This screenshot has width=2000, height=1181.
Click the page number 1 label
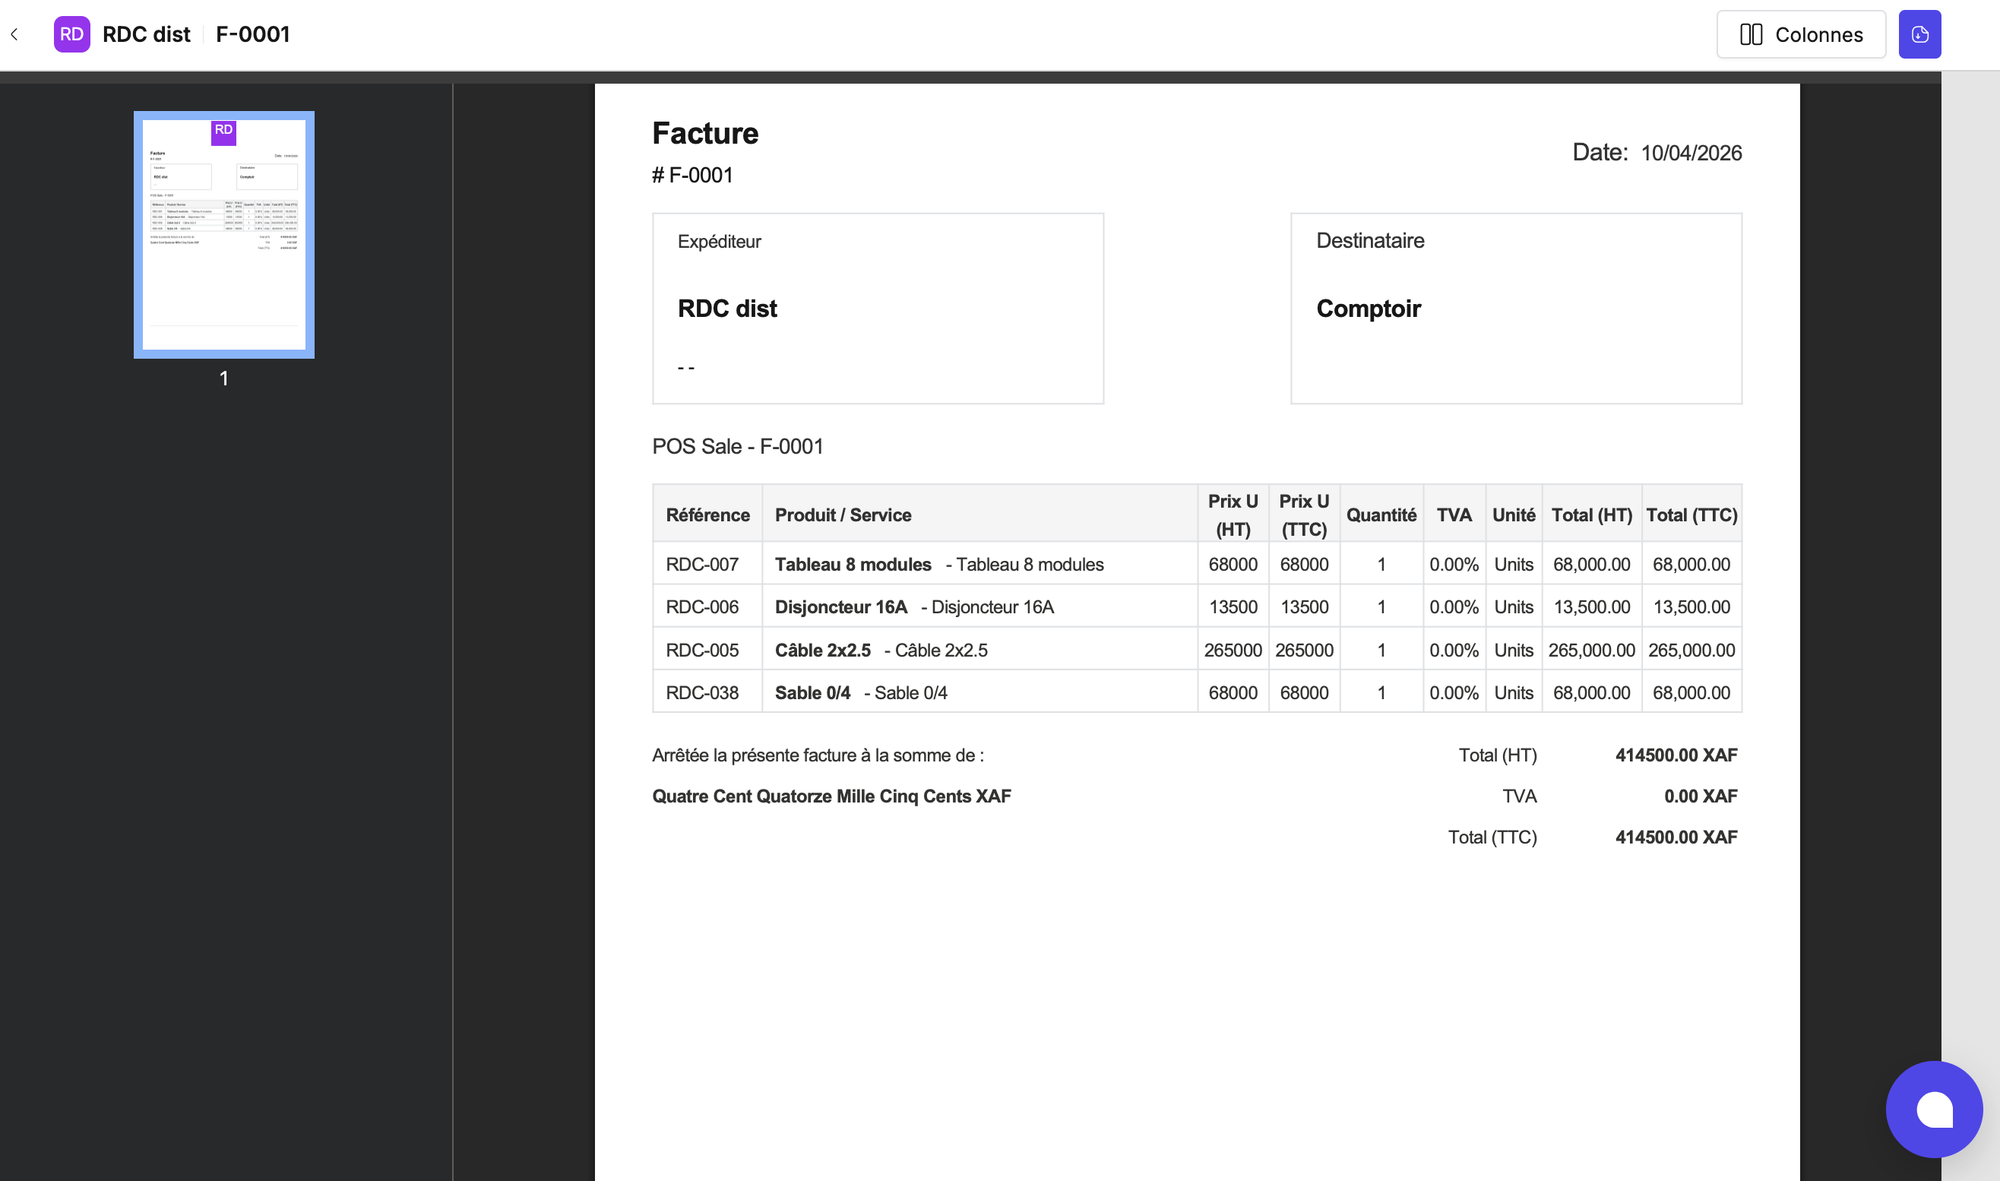[x=224, y=379]
